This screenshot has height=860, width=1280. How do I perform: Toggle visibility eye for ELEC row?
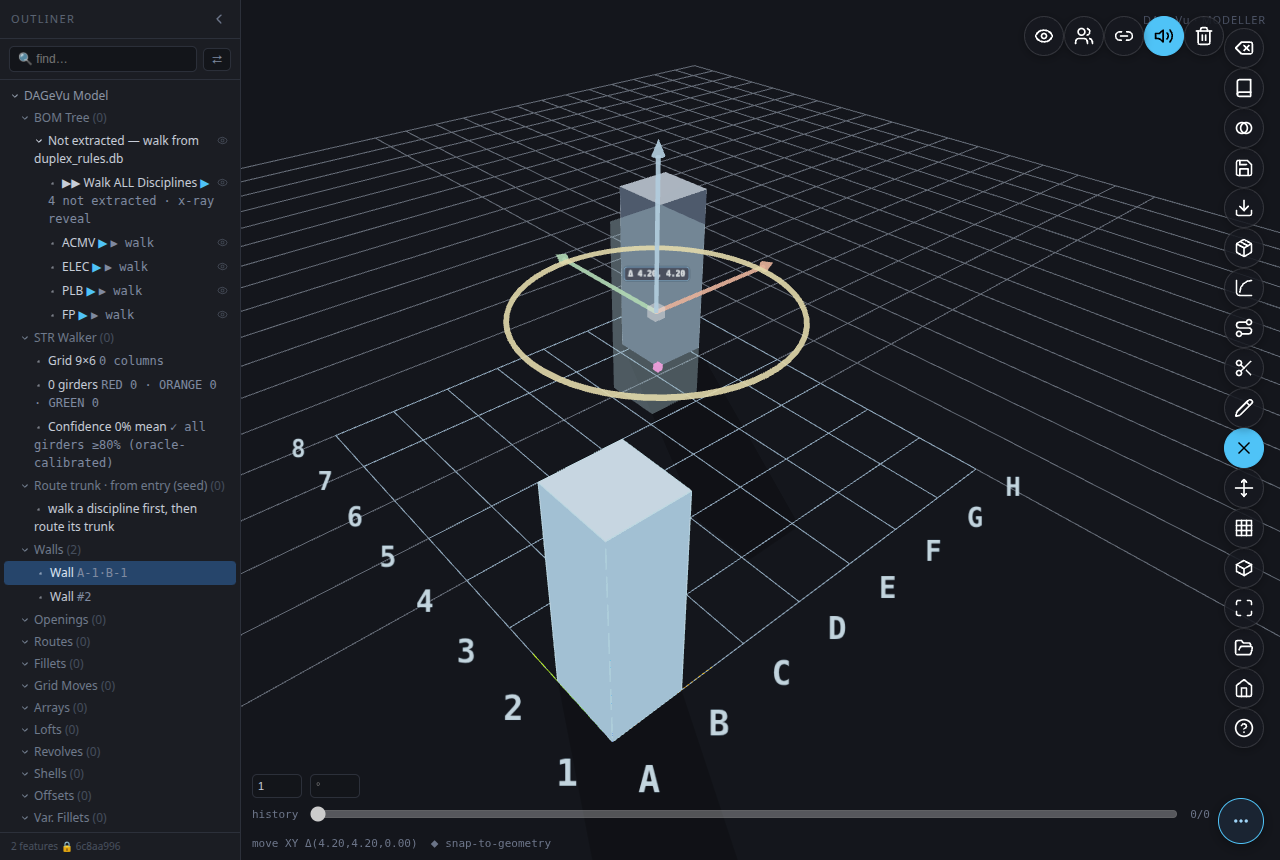tap(223, 267)
